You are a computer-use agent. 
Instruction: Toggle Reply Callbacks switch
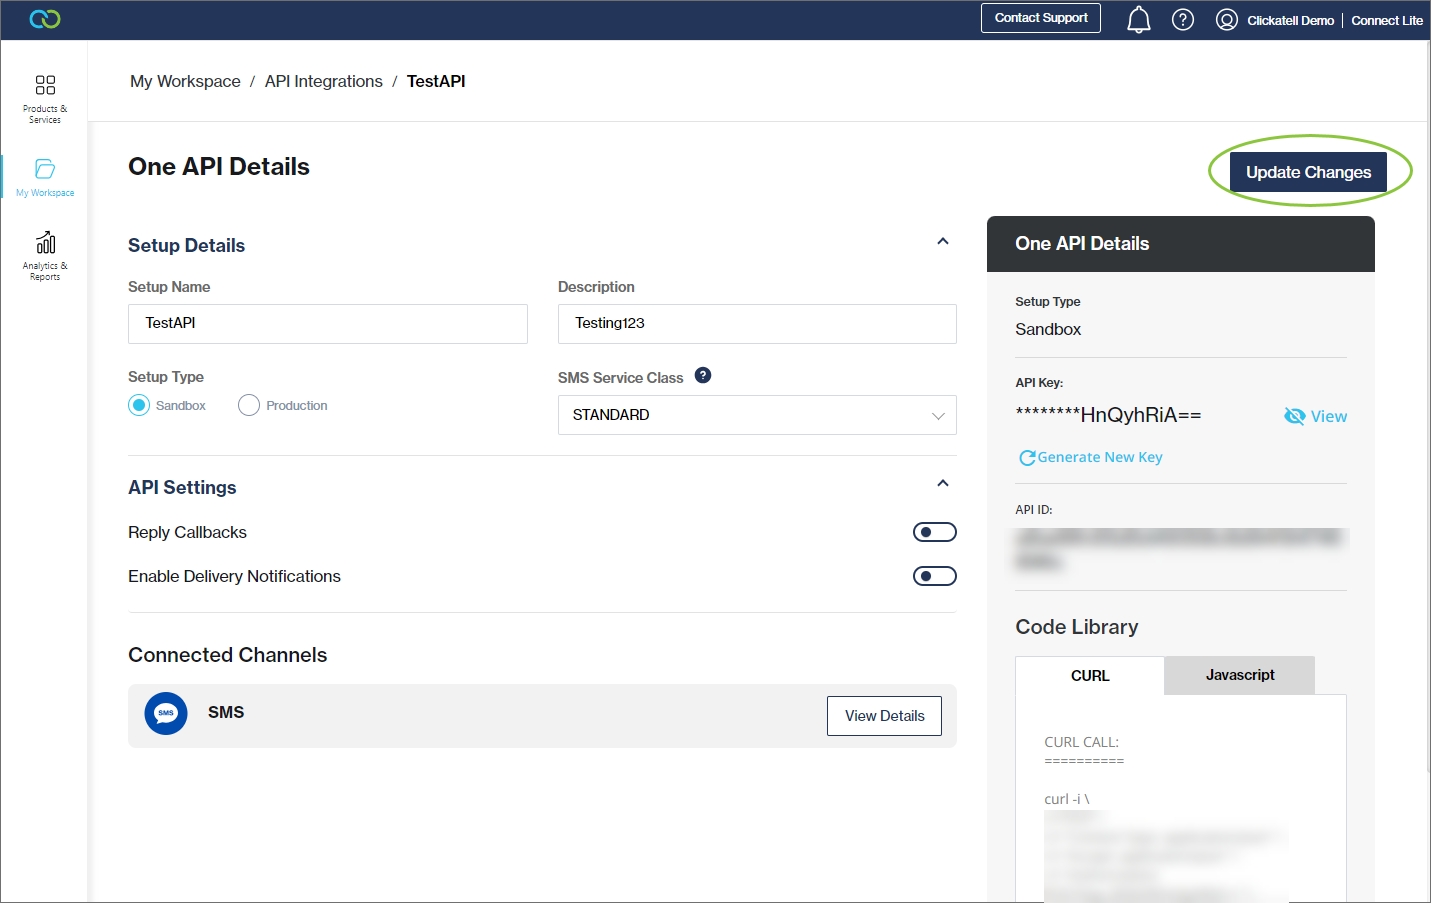(x=934, y=532)
